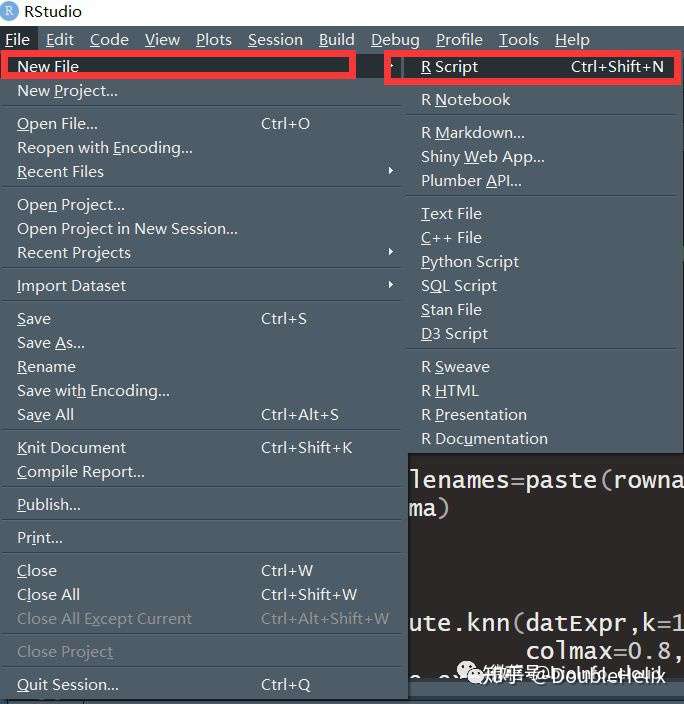Choose R Presentation option
The height and width of the screenshot is (704, 684).
(x=543, y=414)
